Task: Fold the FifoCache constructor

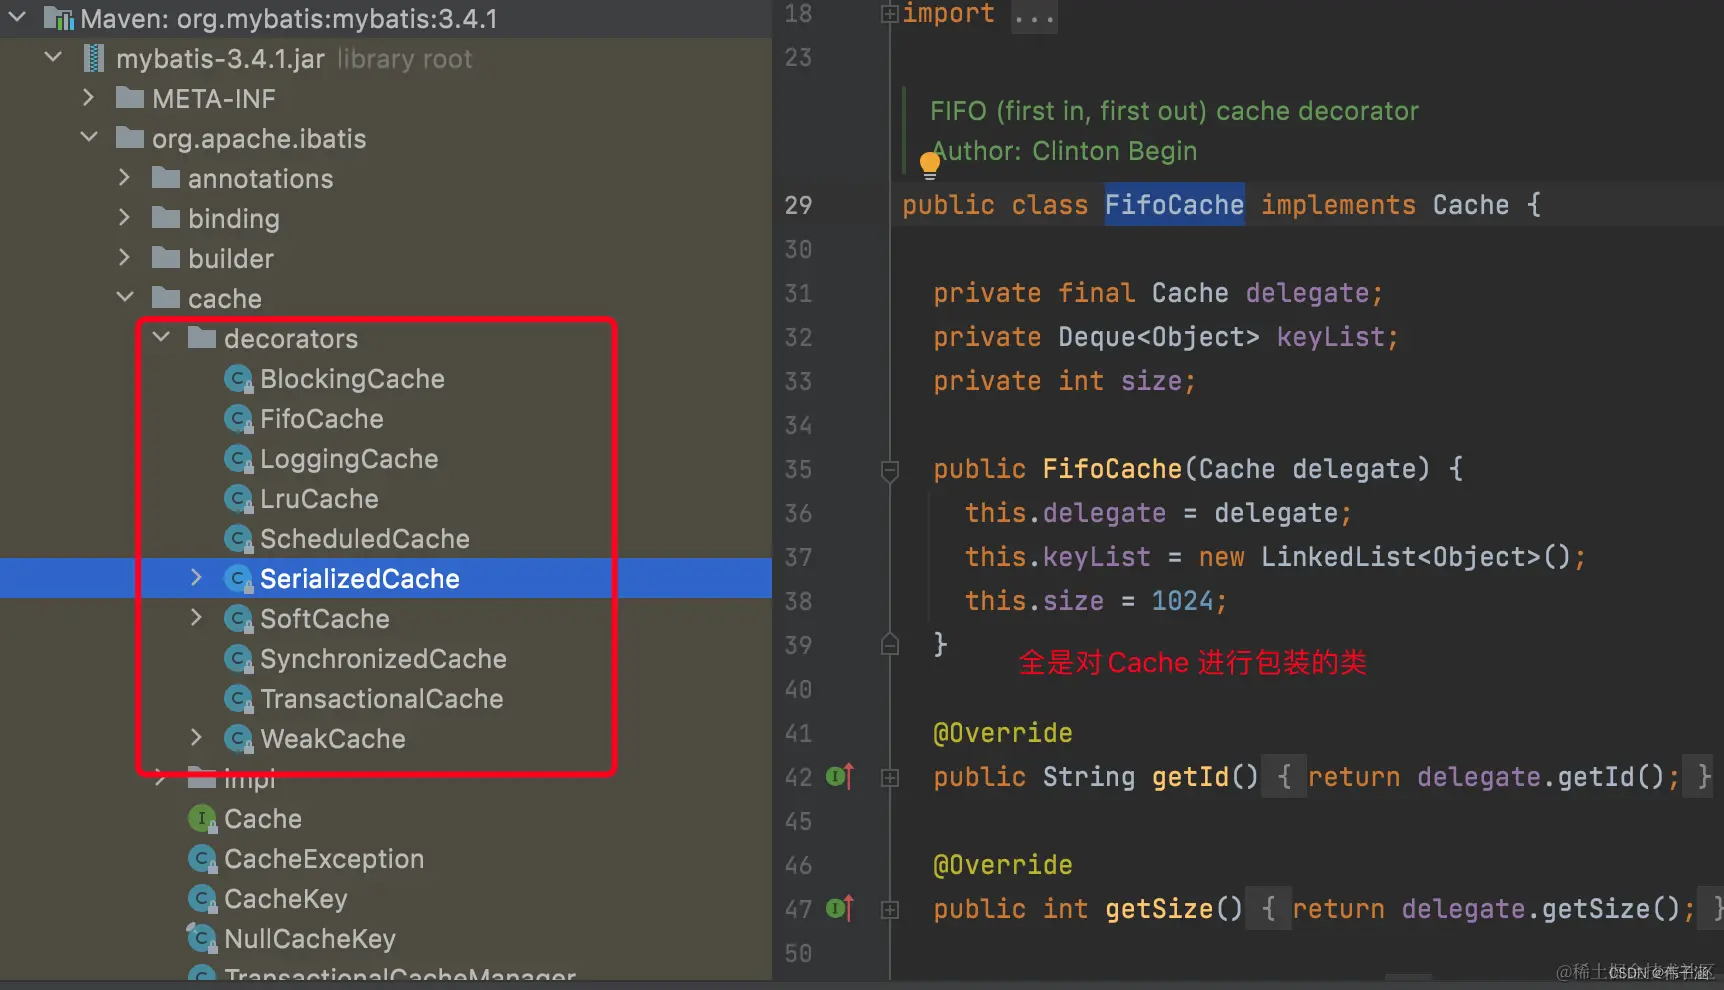Action: tap(889, 469)
